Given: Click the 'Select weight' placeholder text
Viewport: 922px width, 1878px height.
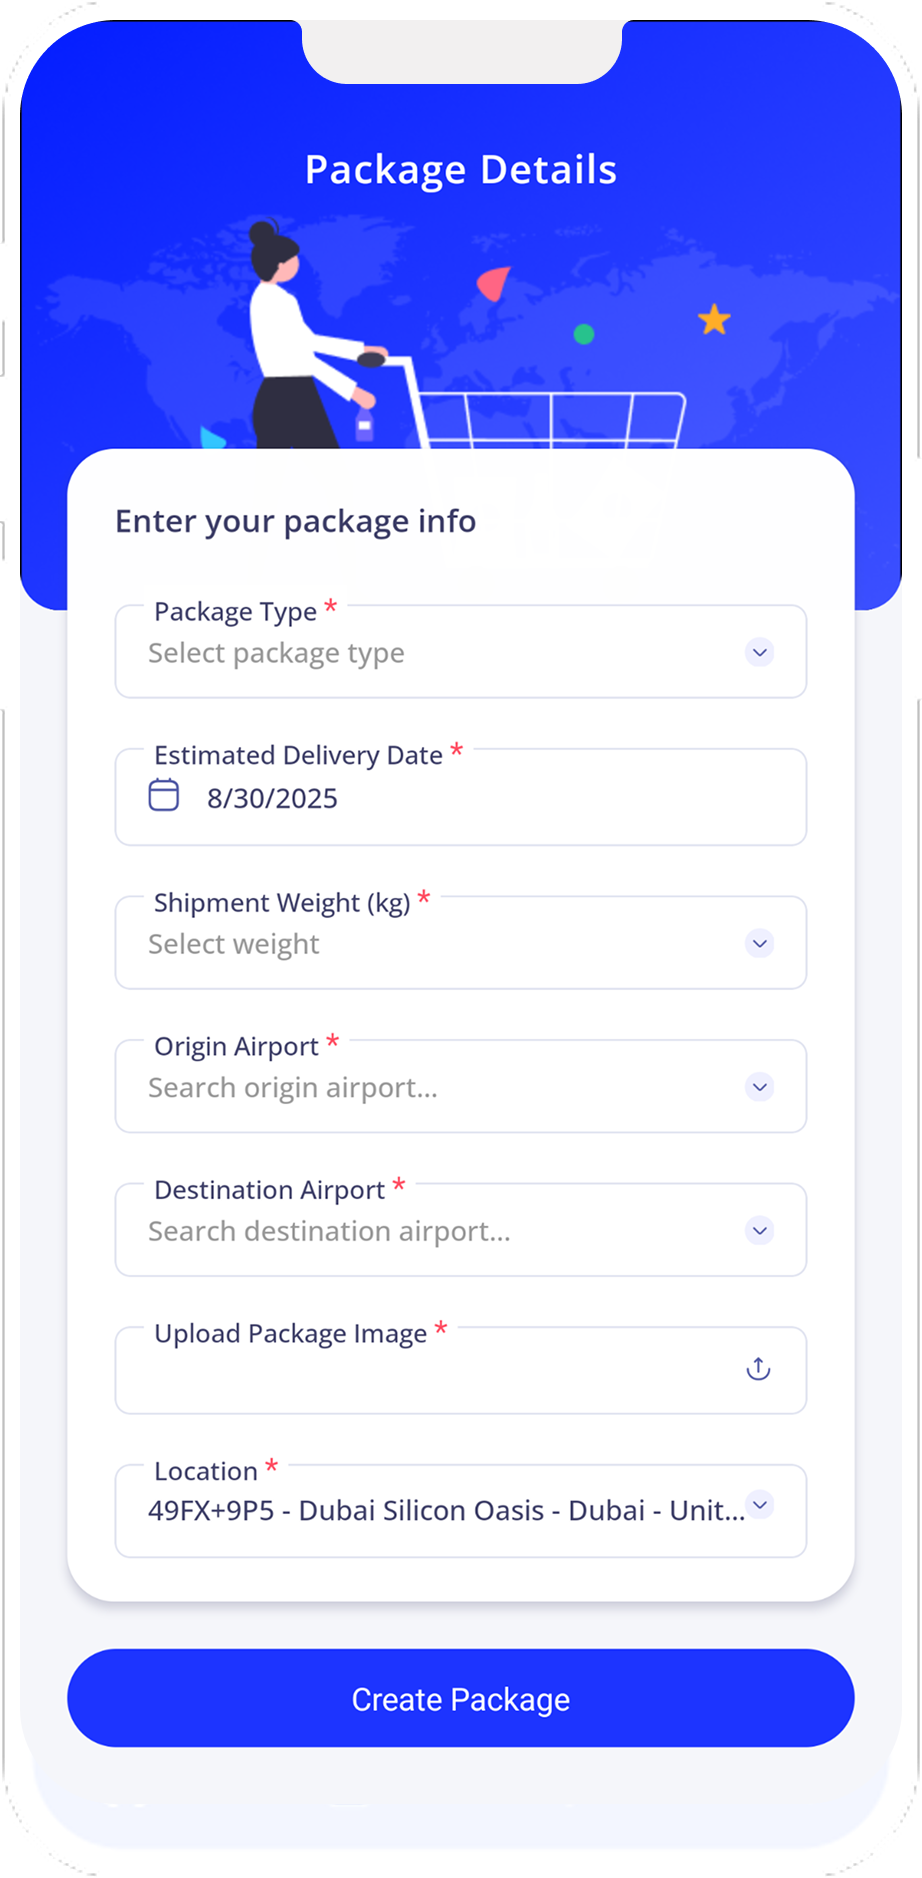Looking at the screenshot, I should pyautogui.click(x=234, y=945).
